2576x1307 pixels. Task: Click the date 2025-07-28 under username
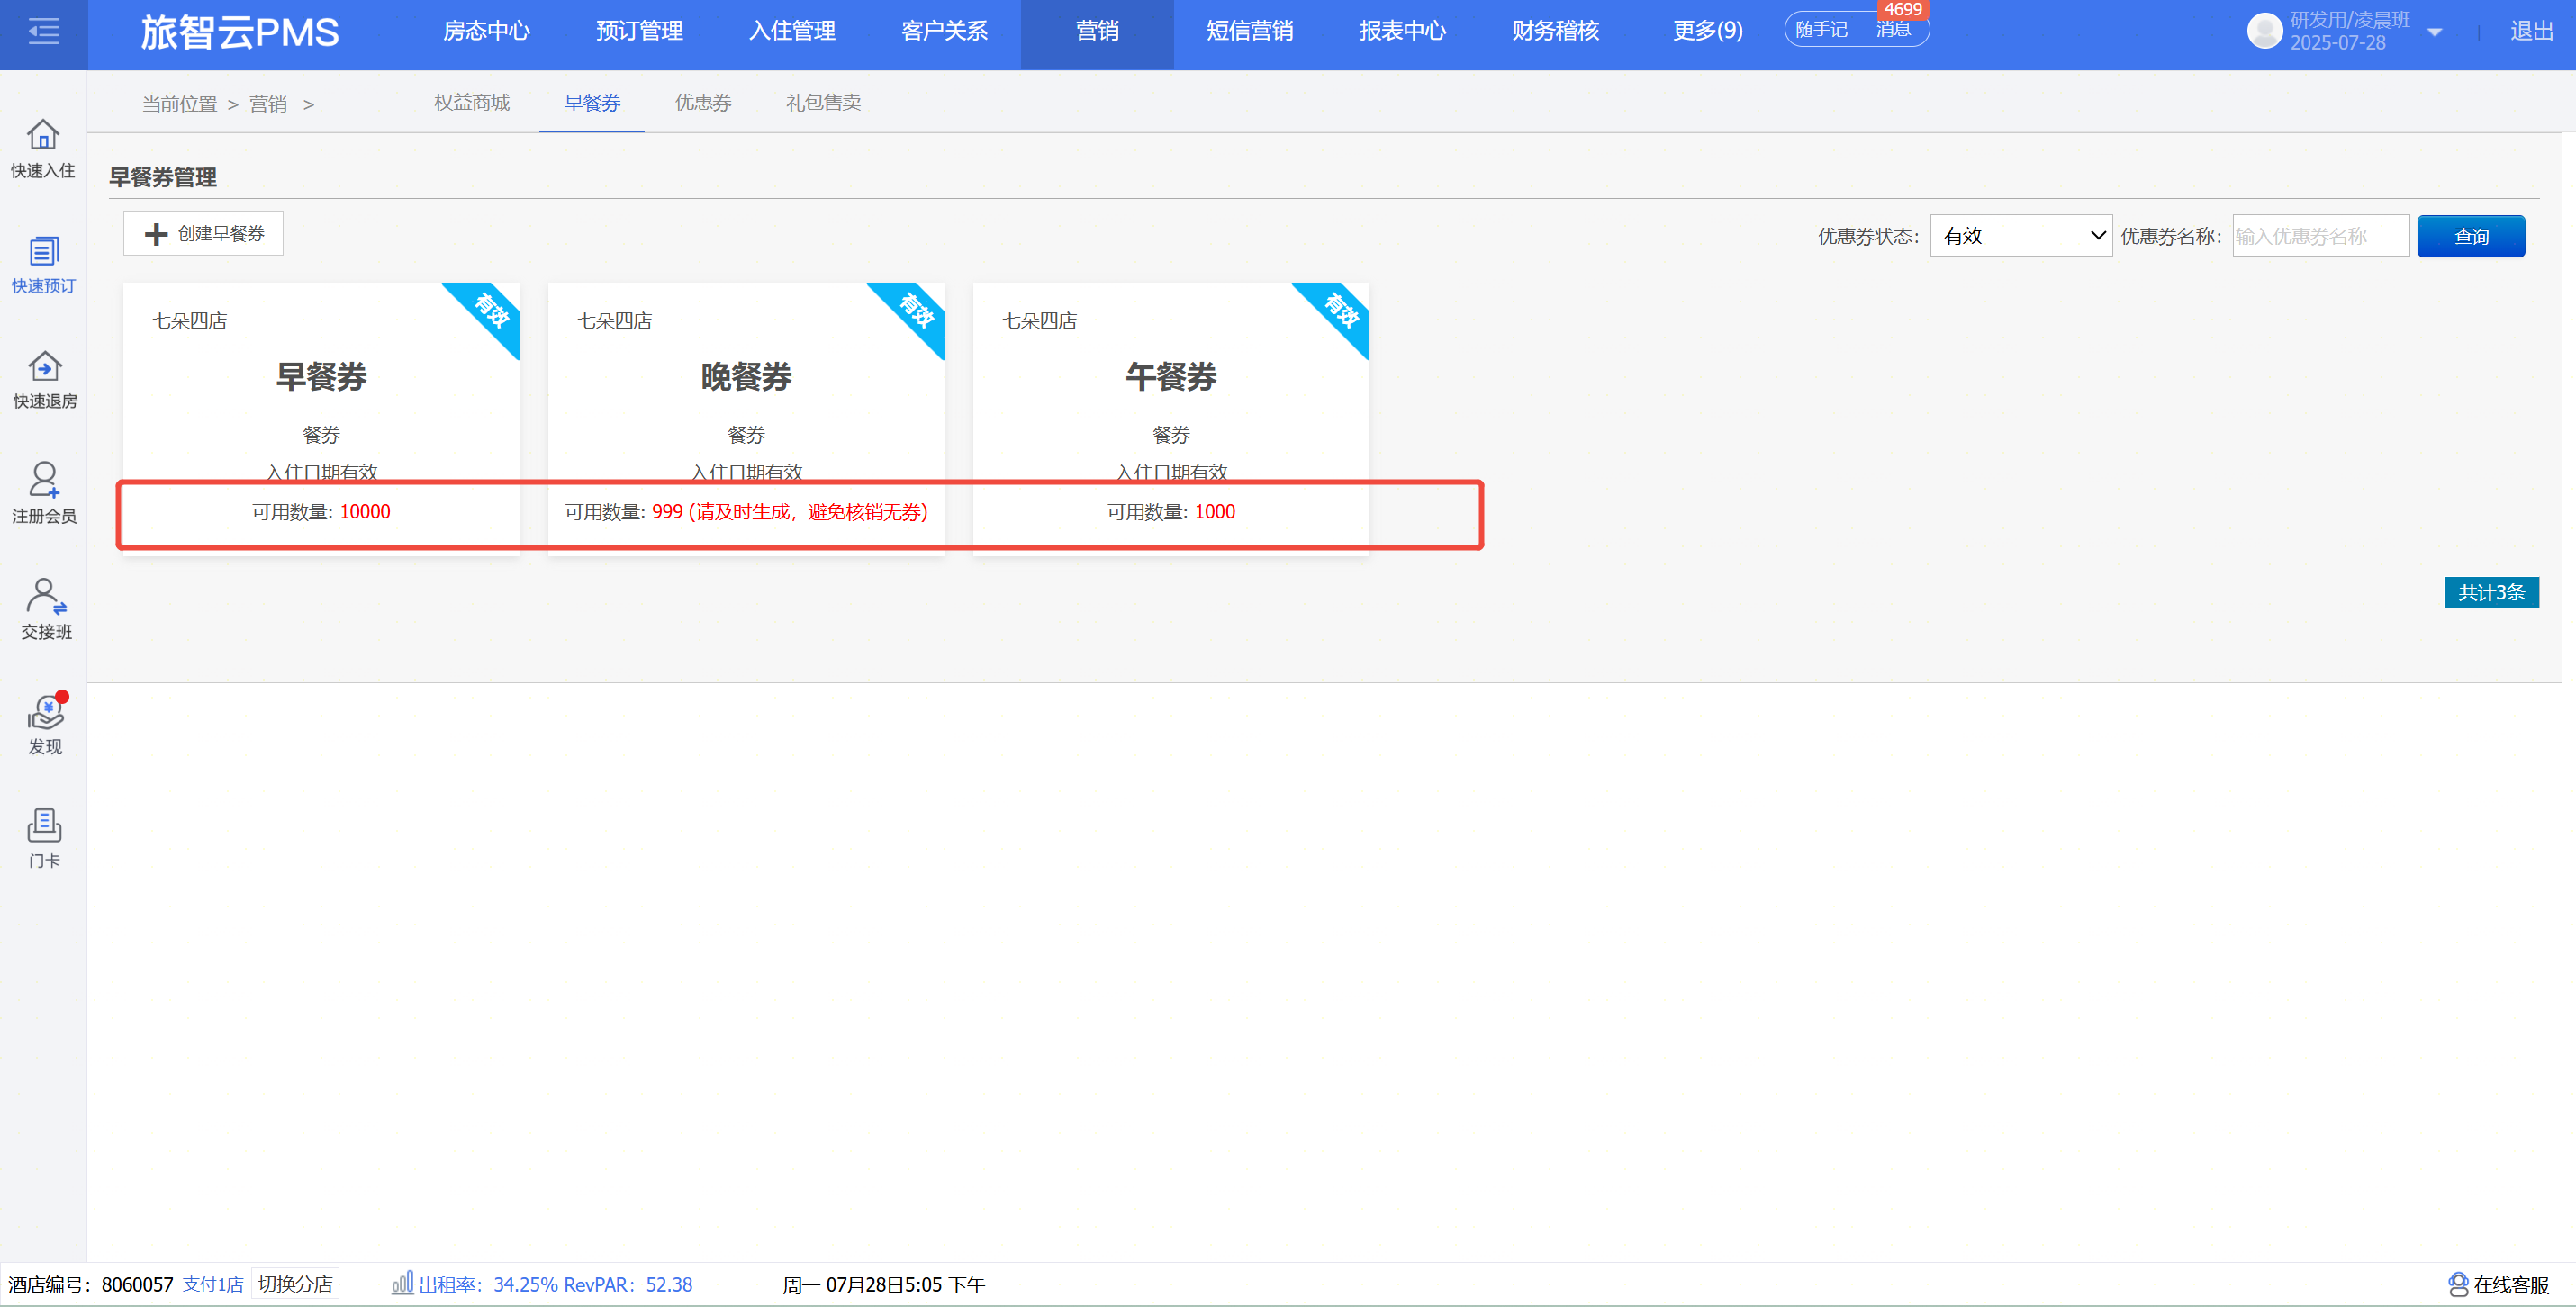[x=2338, y=43]
